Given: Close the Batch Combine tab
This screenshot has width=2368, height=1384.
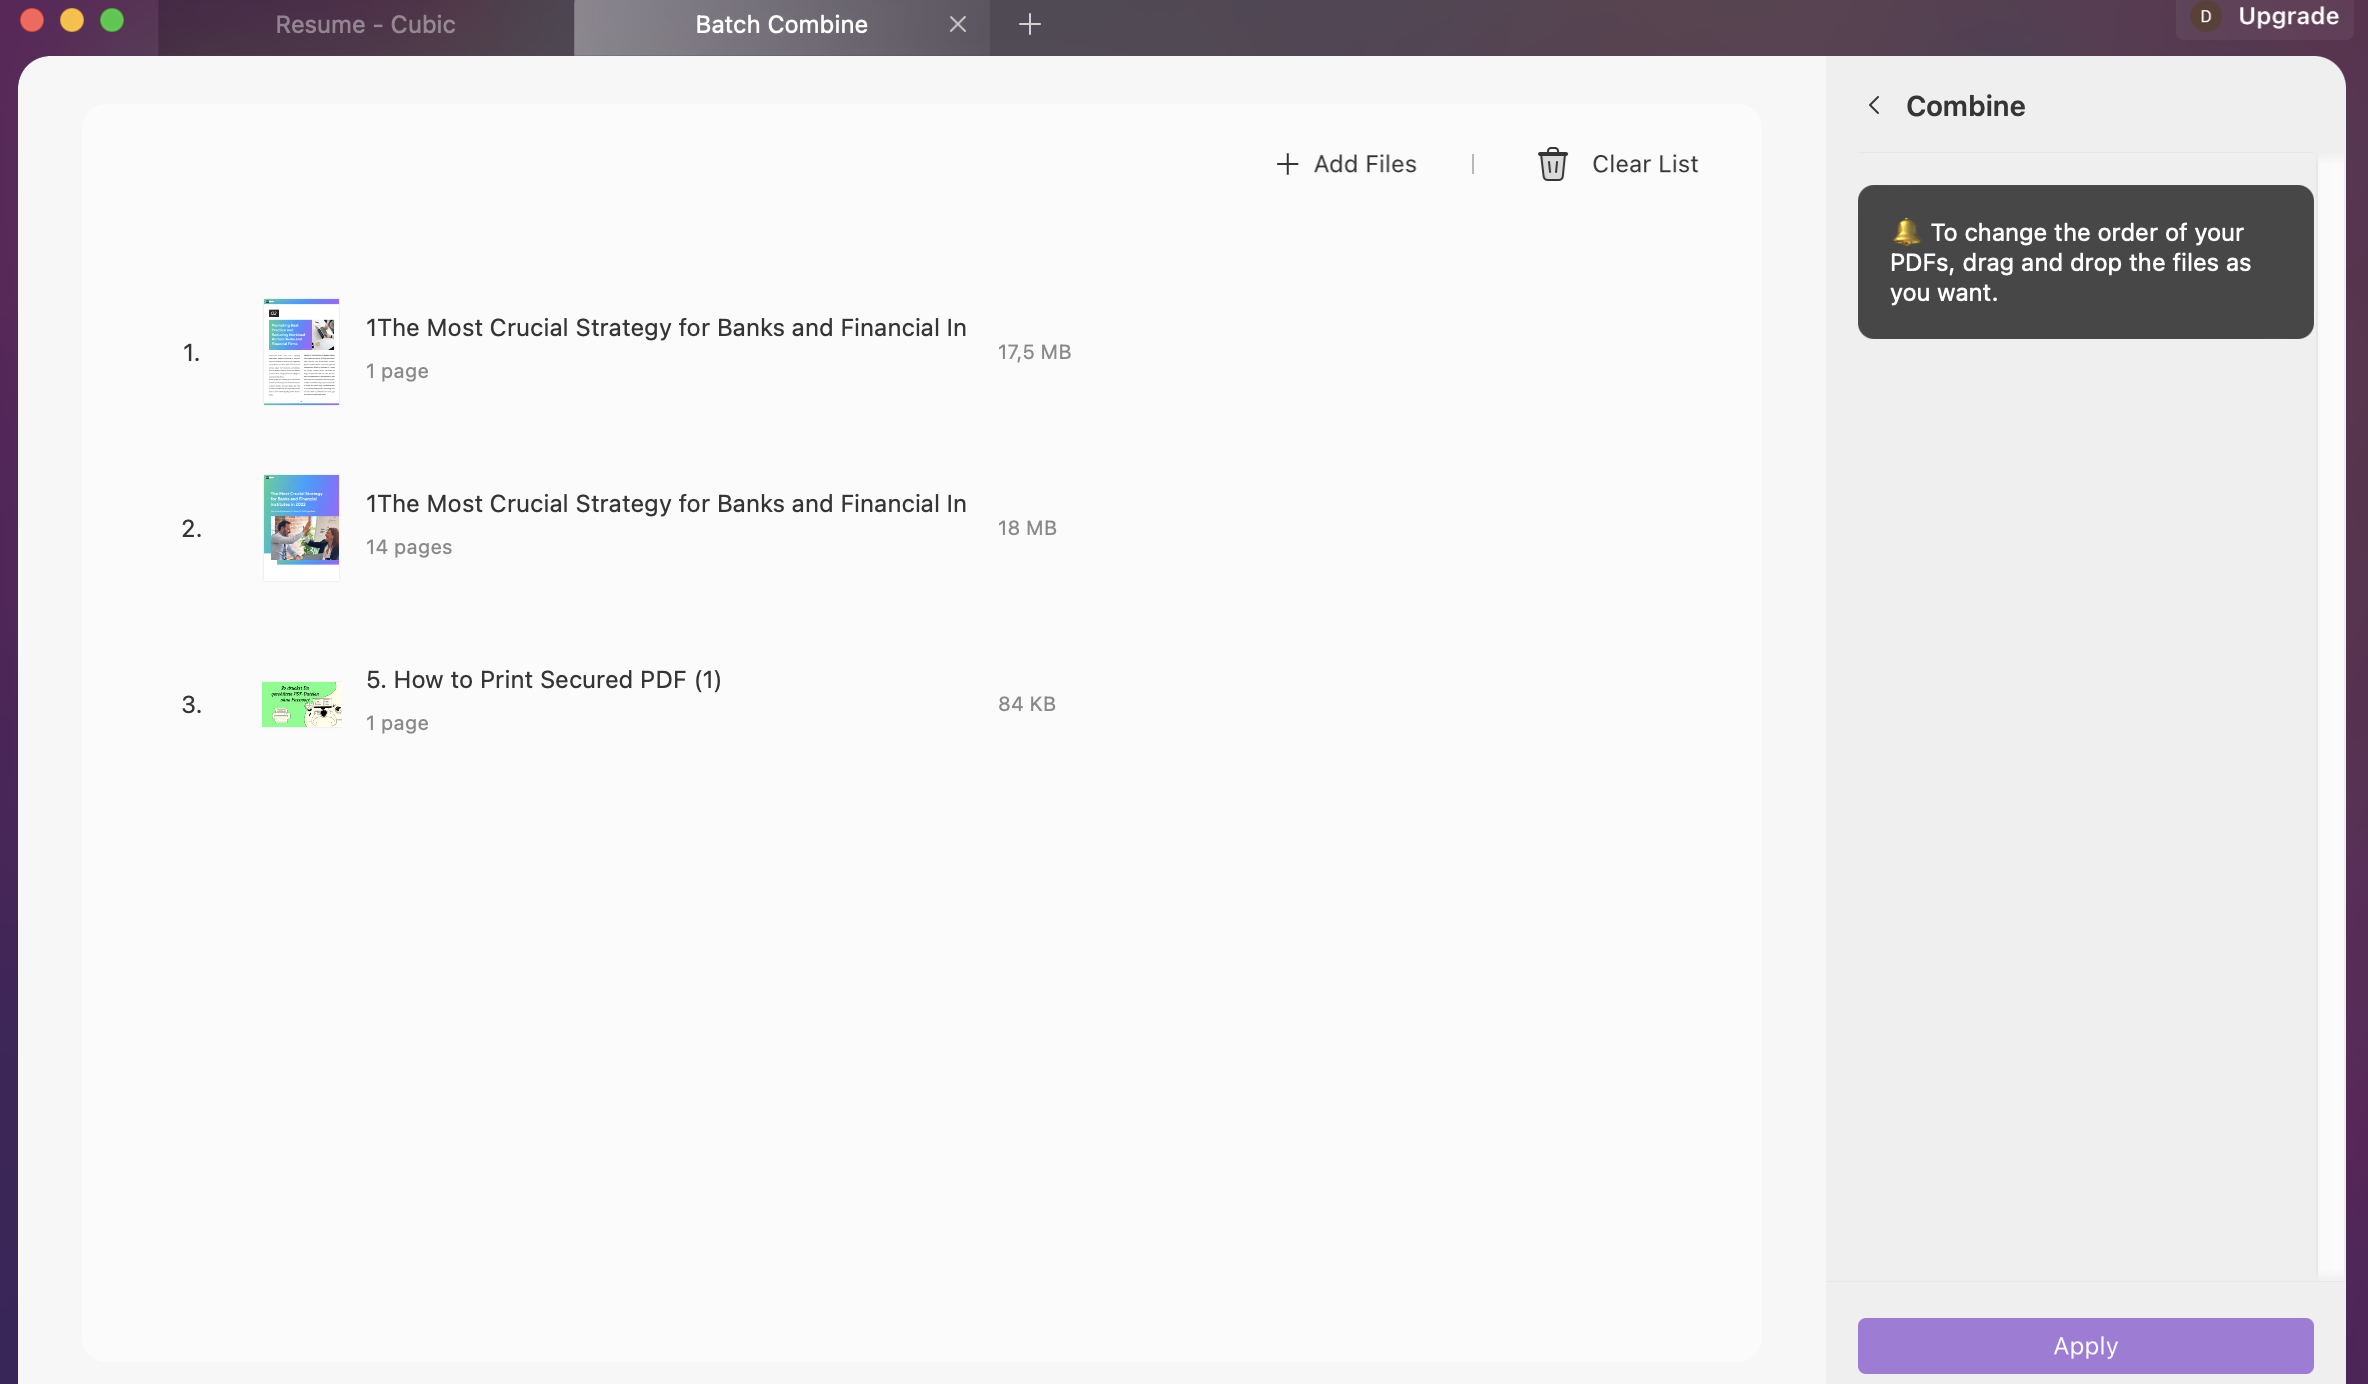Looking at the screenshot, I should tap(957, 24).
